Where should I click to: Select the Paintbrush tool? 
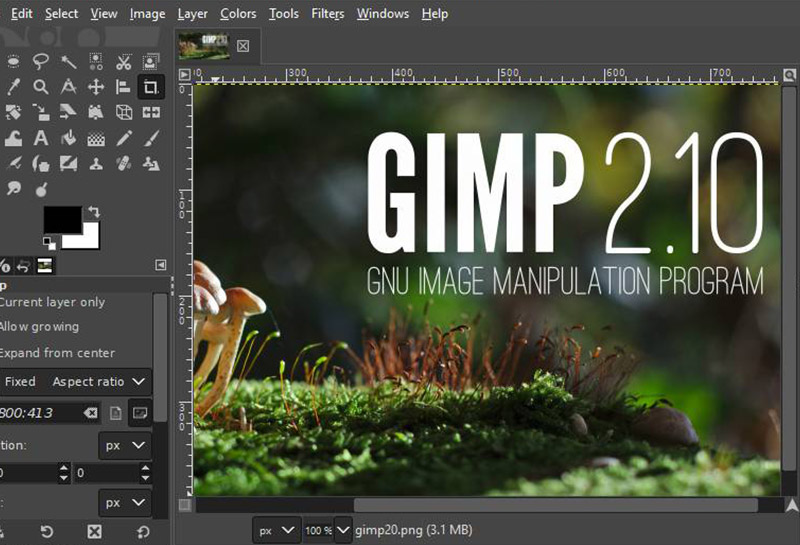pos(151,138)
